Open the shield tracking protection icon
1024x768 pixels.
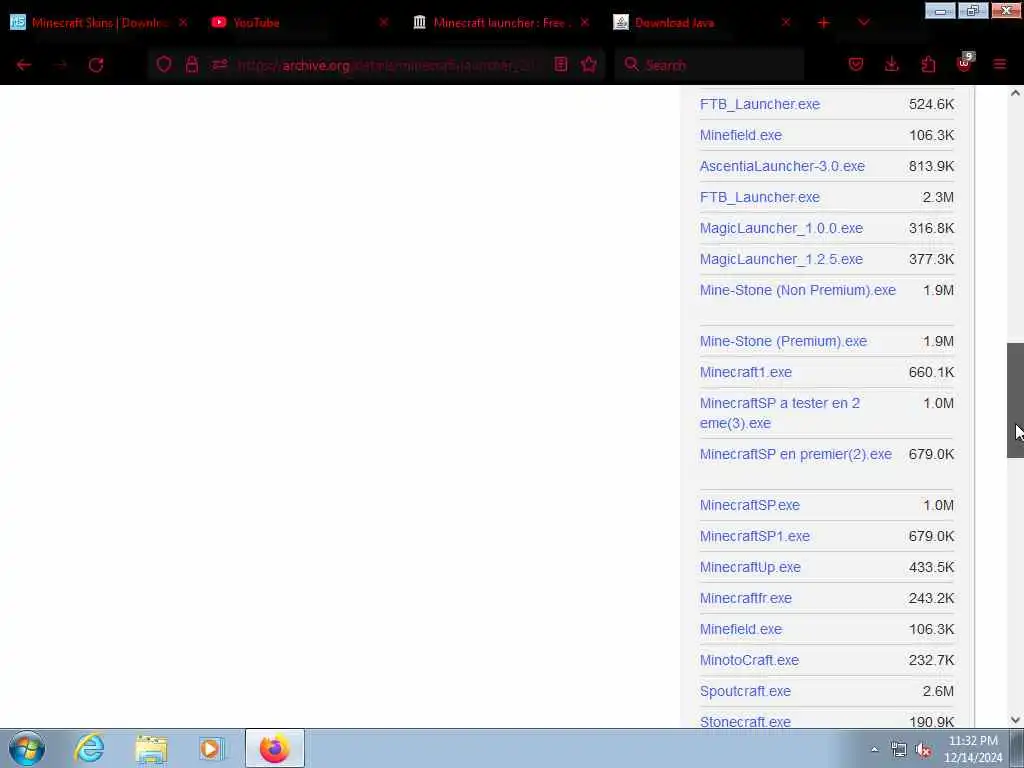click(164, 64)
